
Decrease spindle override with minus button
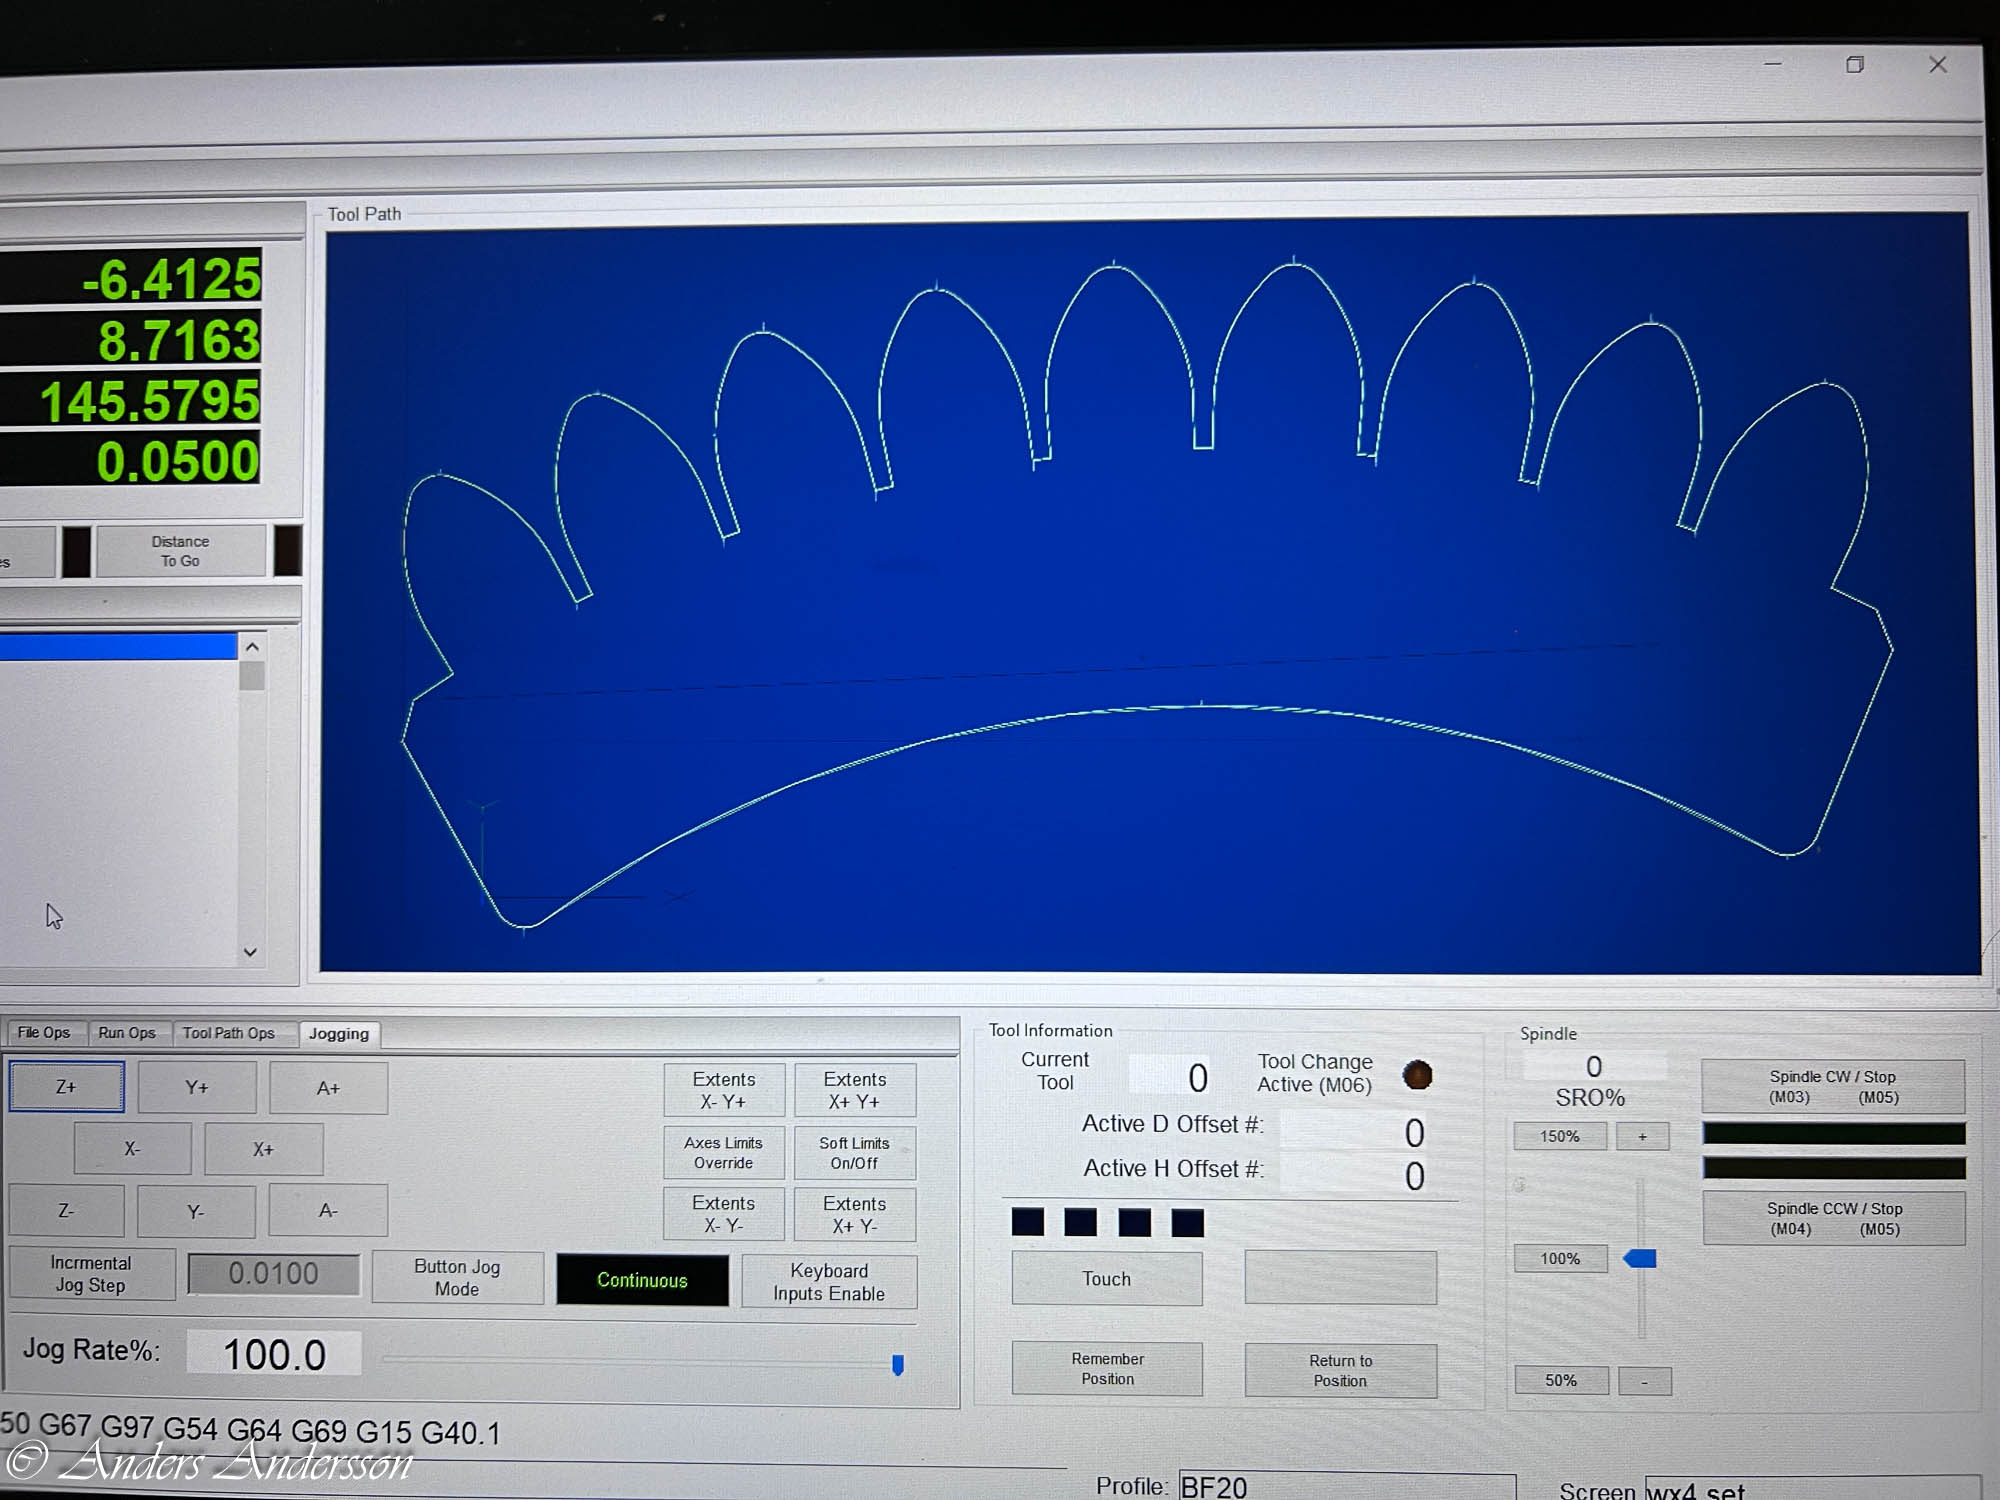(1644, 1382)
